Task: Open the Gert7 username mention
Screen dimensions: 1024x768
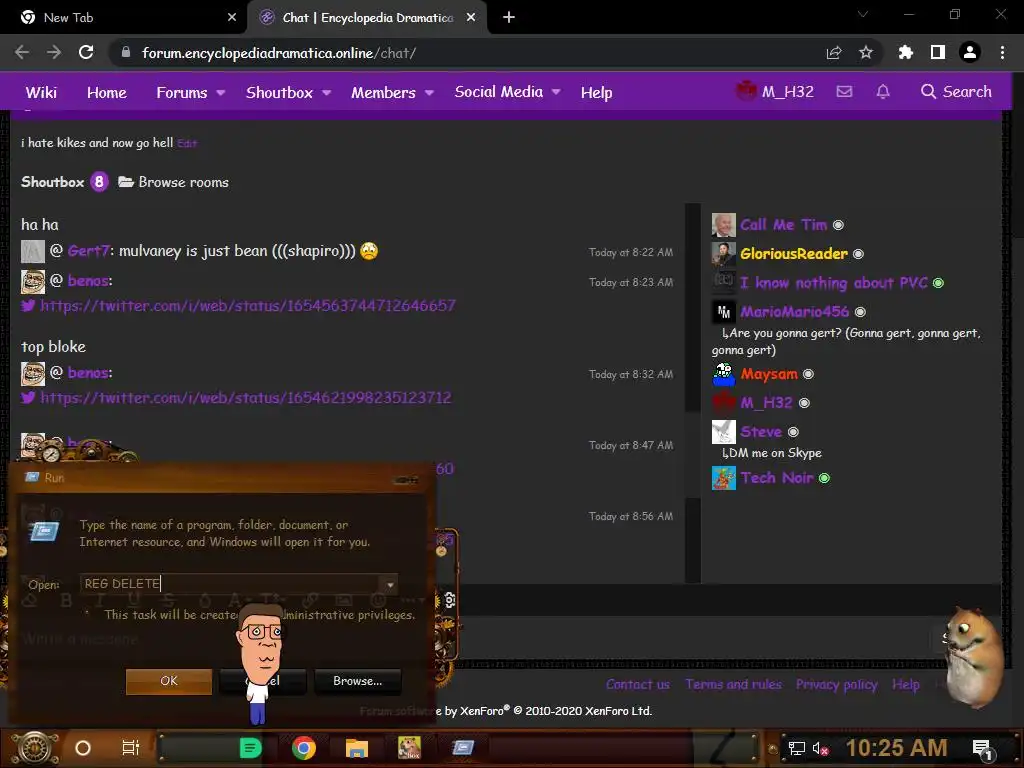Action: (89, 251)
